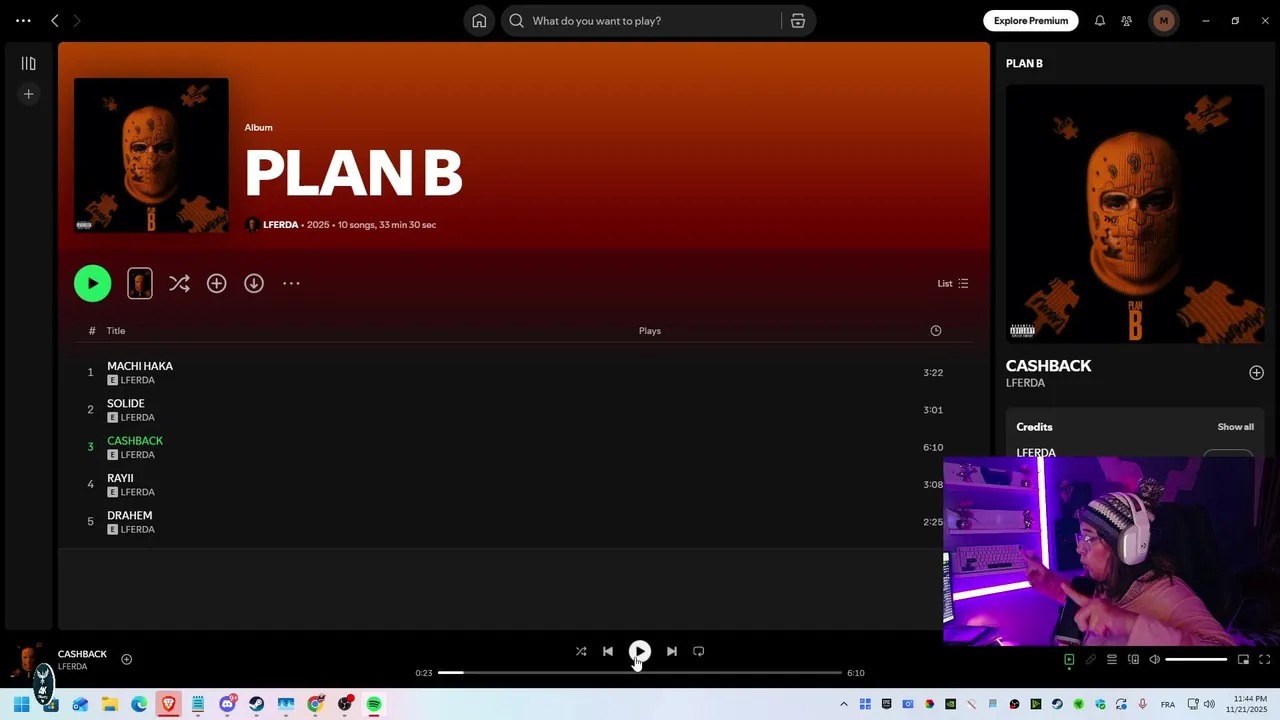Open LFERDA in the Credits section
Viewport: 1280px width, 720px height.
tap(1036, 453)
